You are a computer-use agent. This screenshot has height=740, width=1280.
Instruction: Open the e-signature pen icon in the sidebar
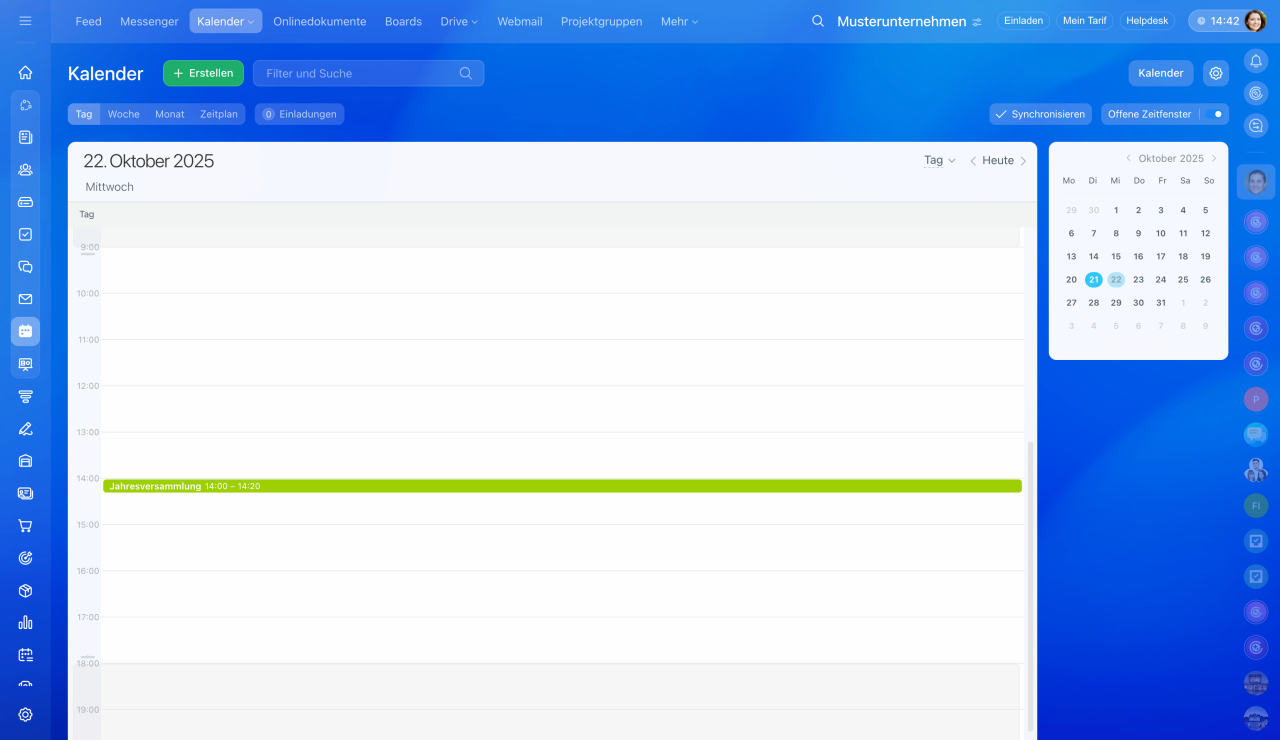25,429
